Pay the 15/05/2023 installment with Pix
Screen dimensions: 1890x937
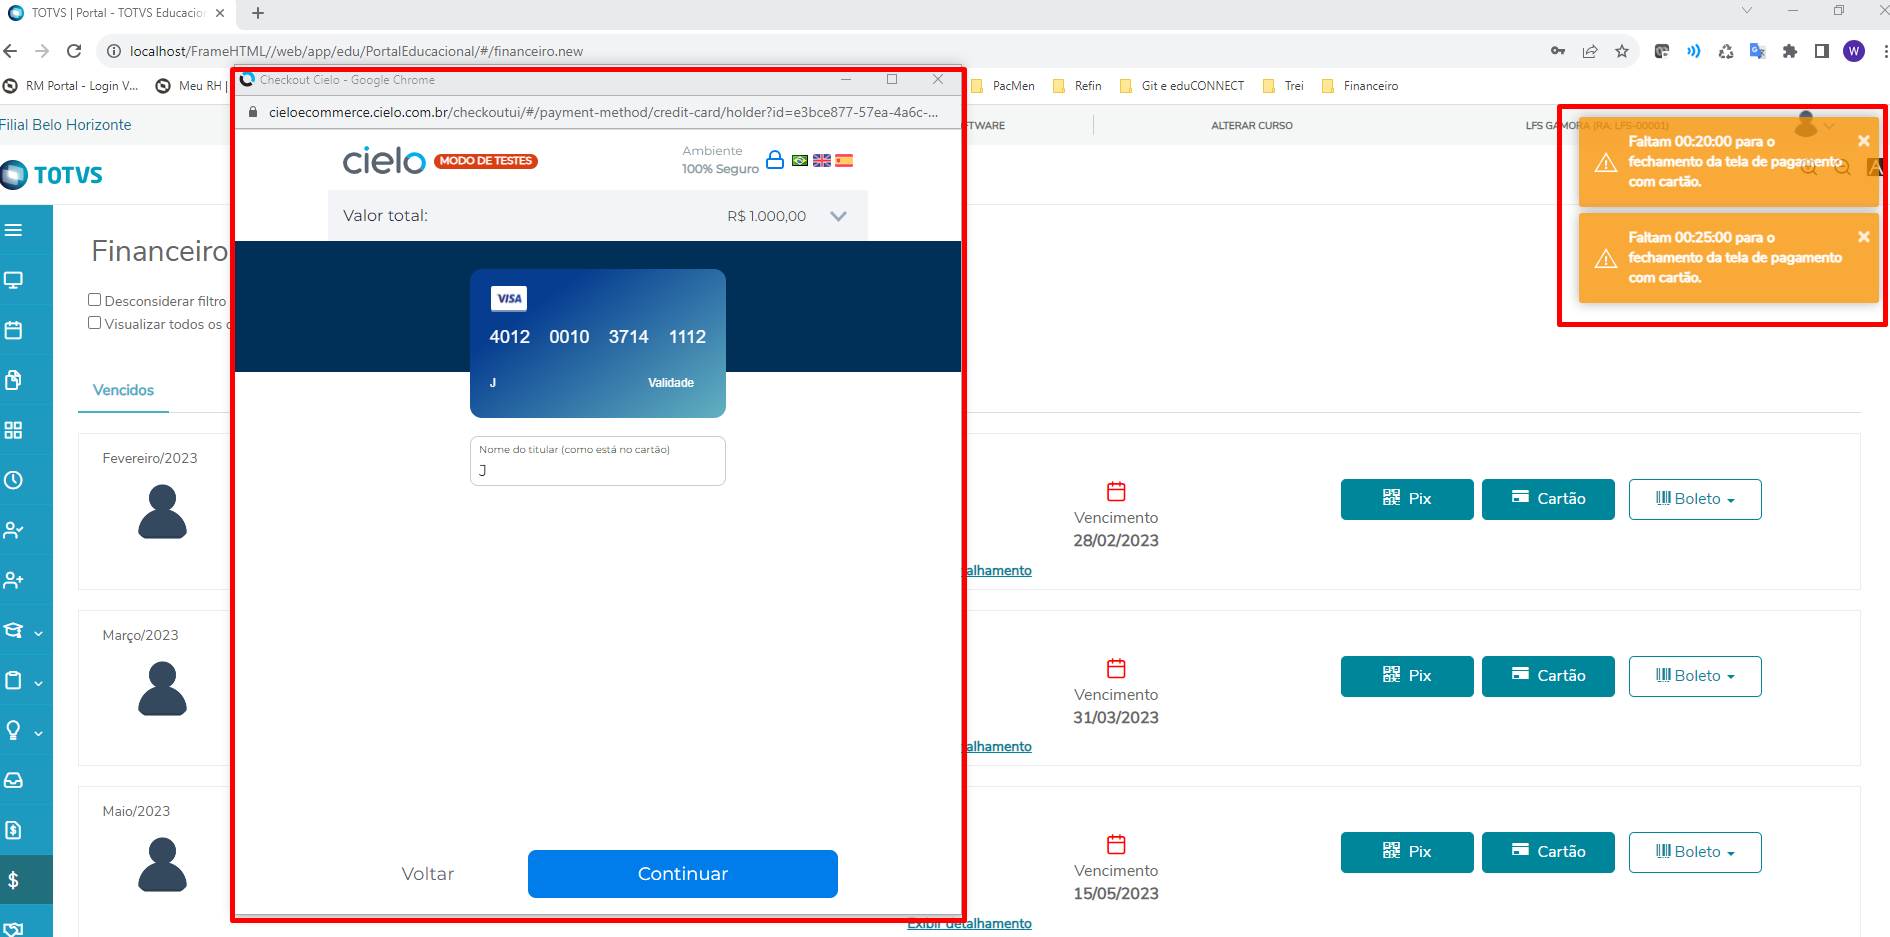(1407, 852)
